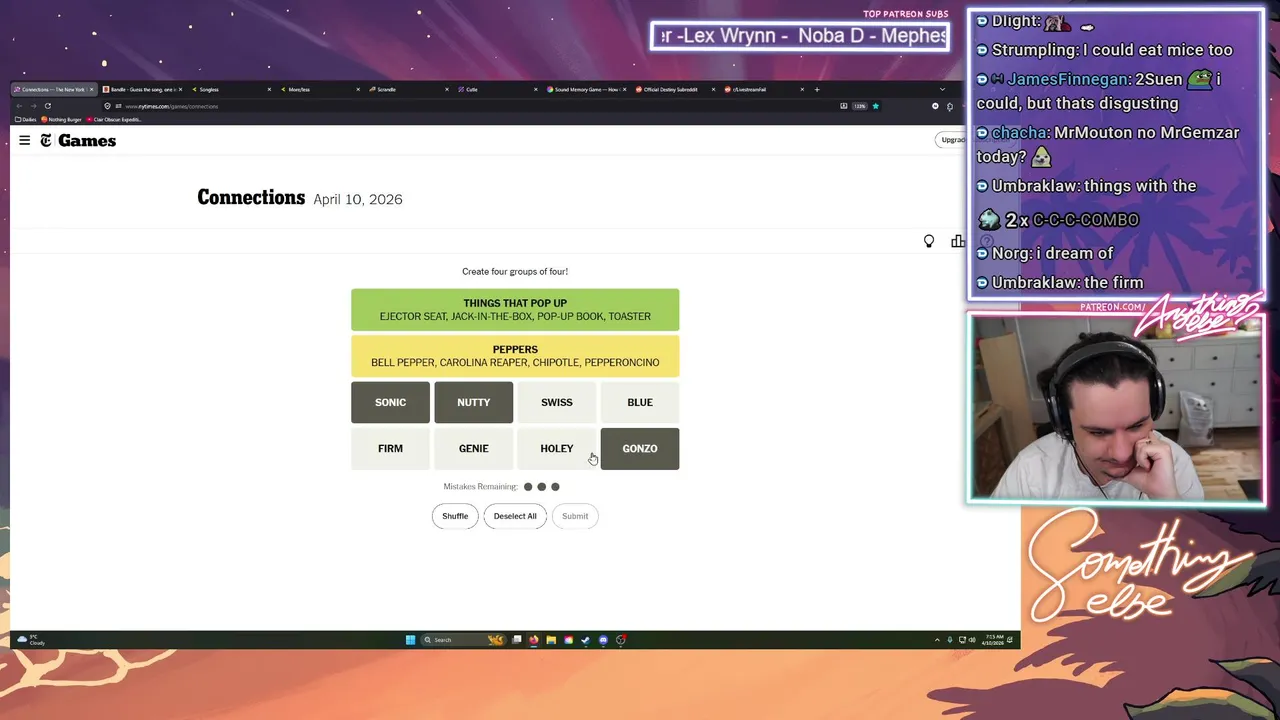Open File Explorer from the taskbar
Image resolution: width=1280 pixels, height=720 pixels.
pyautogui.click(x=551, y=640)
